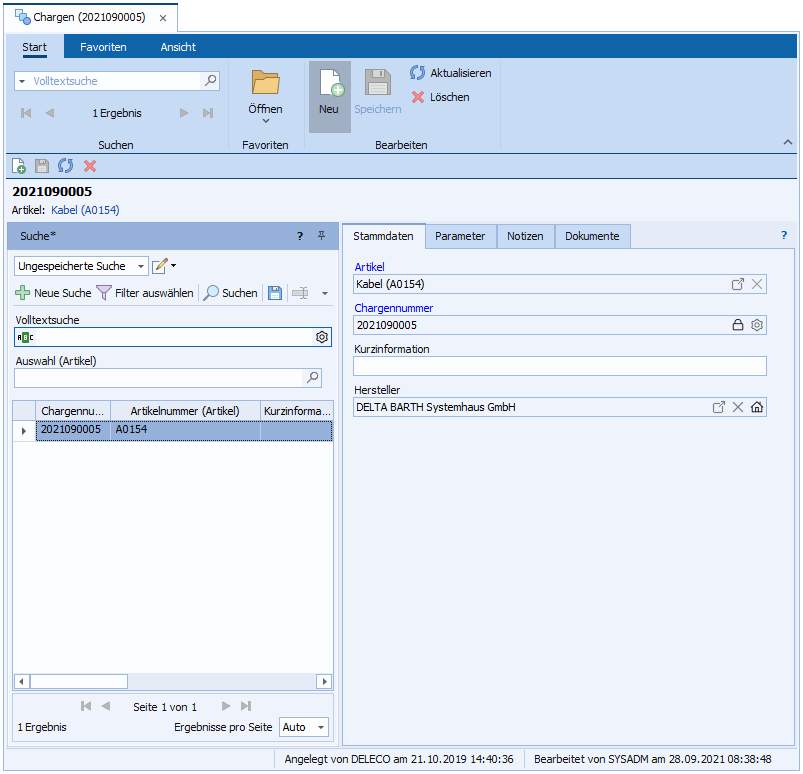Viewport: 803px width, 774px height.
Task: Click Löschen in the ribbon
Action: pyautogui.click(x=440, y=97)
